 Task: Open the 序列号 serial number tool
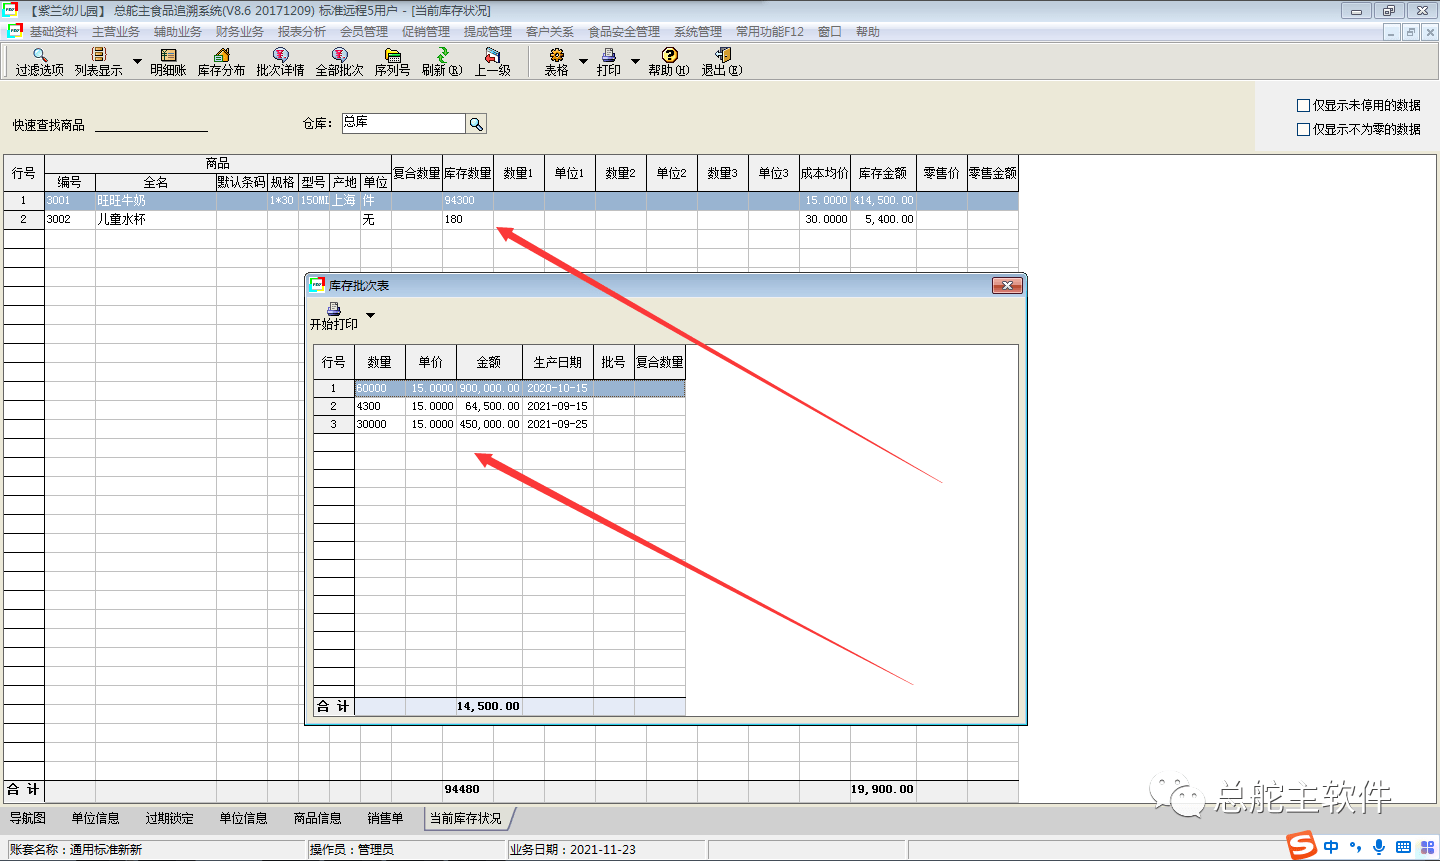[x=392, y=62]
